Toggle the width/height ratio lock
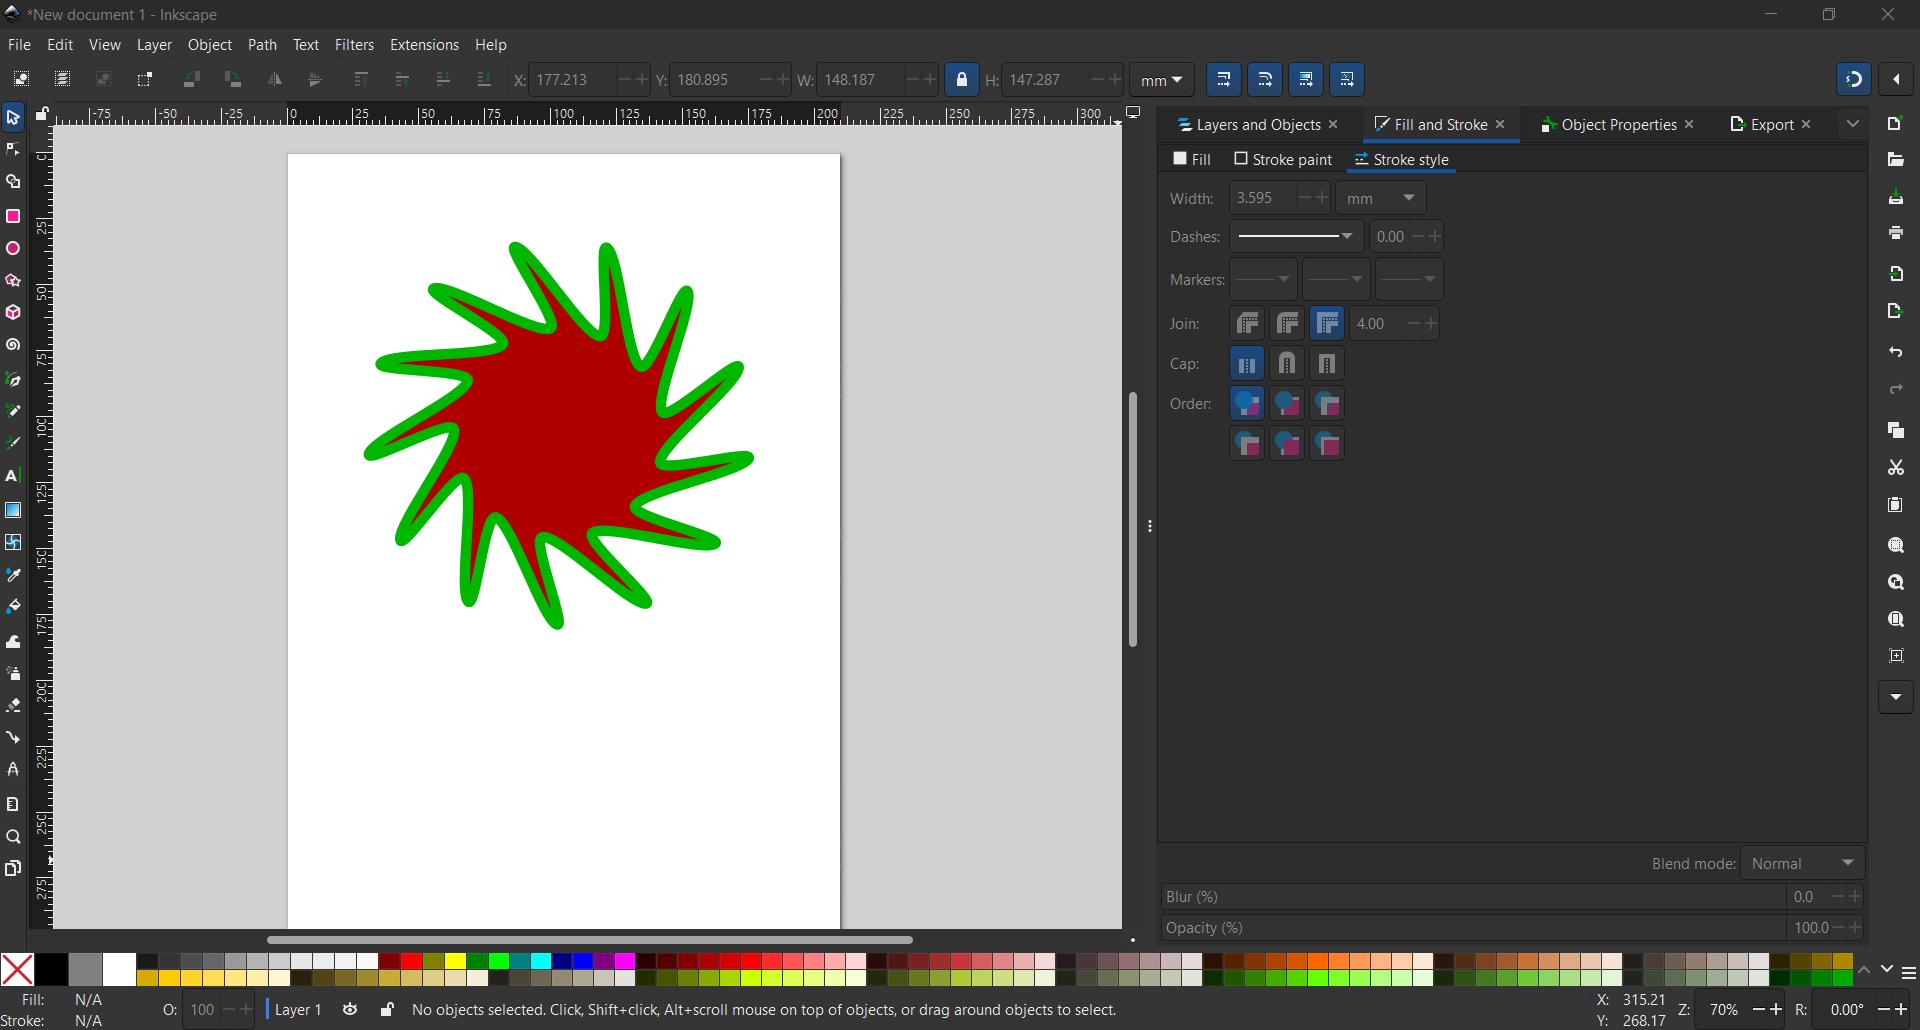This screenshot has height=1030, width=1920. pyautogui.click(x=961, y=80)
